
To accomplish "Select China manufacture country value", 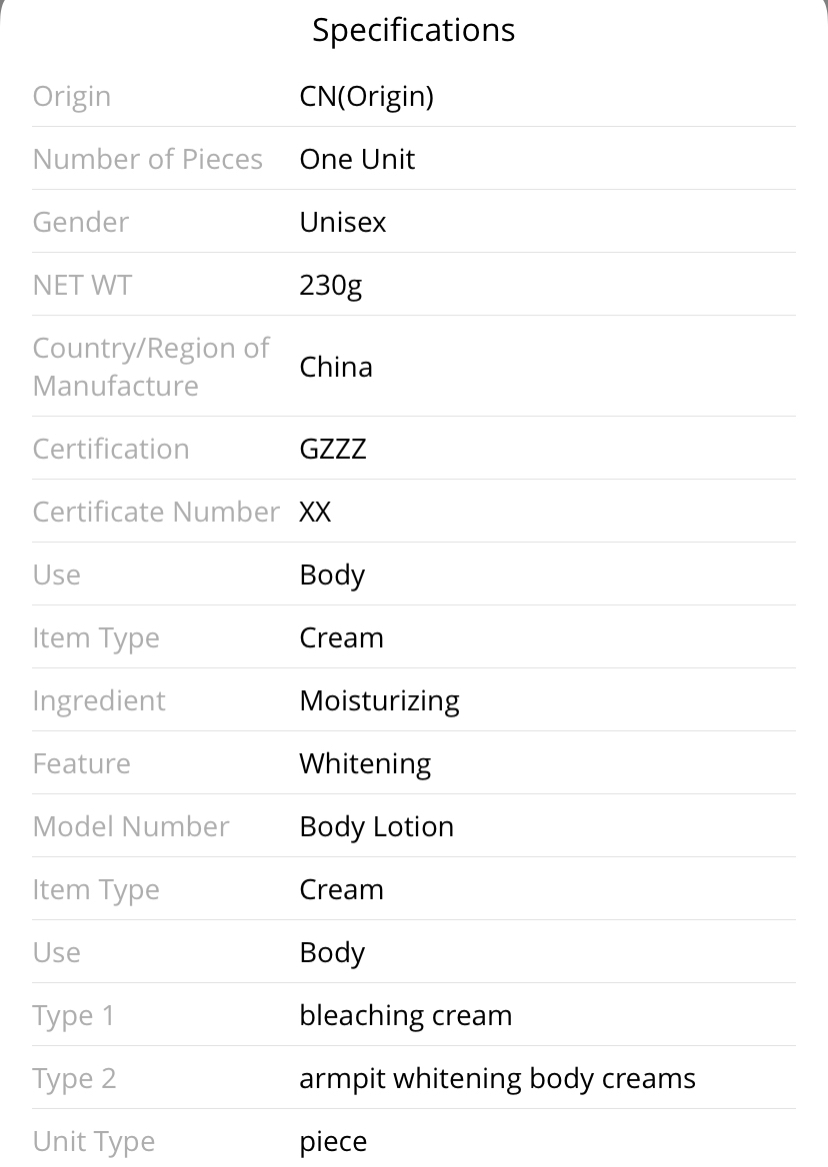I will point(336,367).
